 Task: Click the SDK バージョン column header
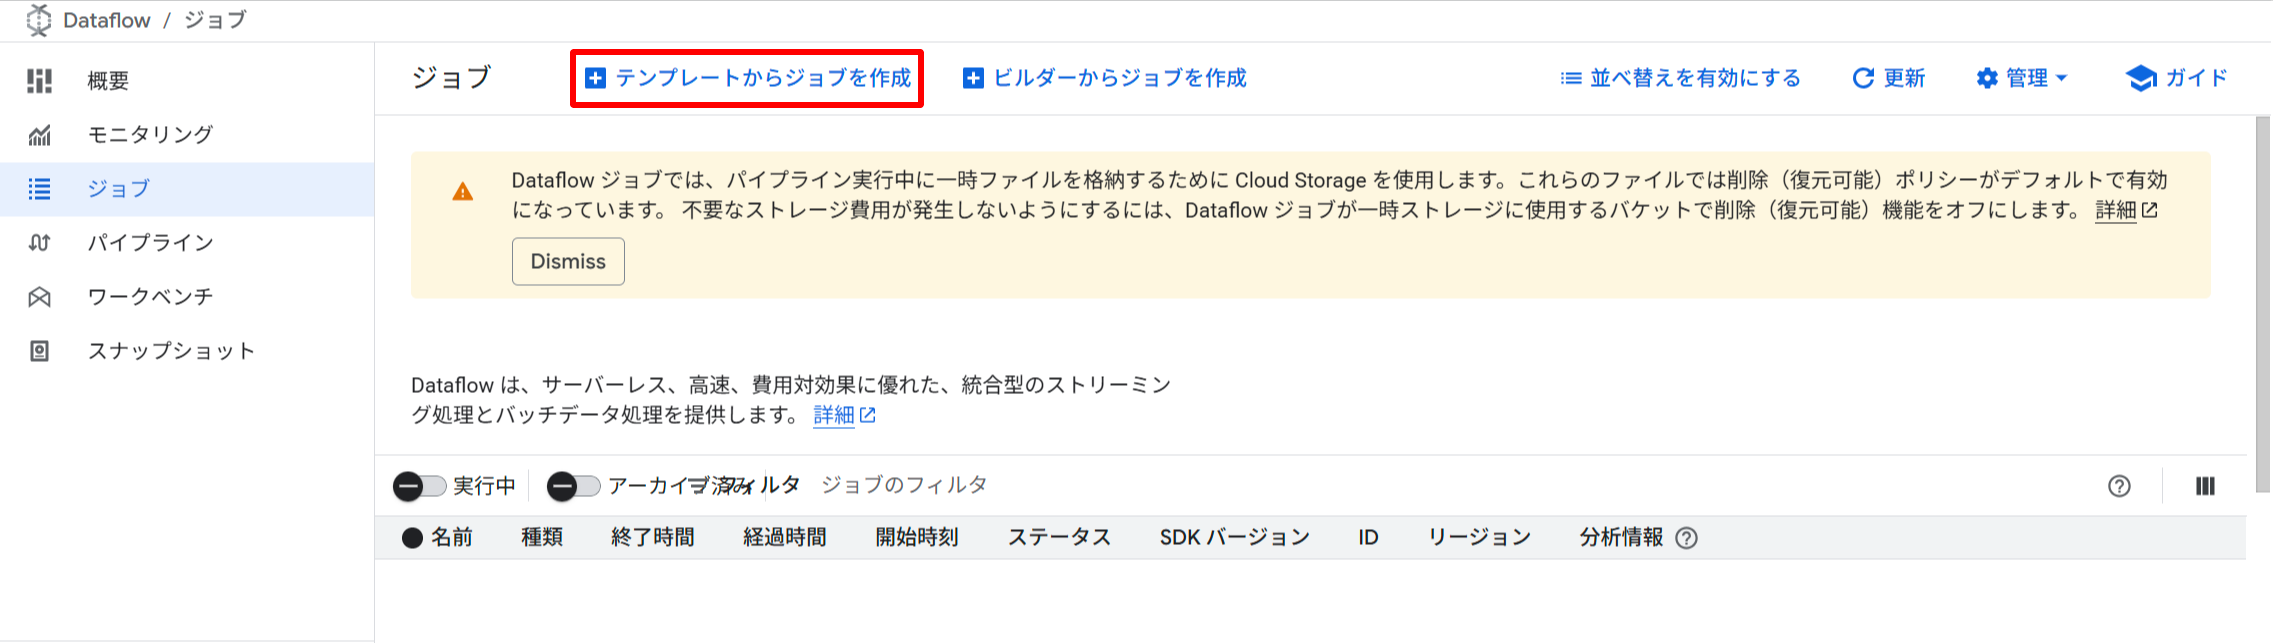(1235, 538)
